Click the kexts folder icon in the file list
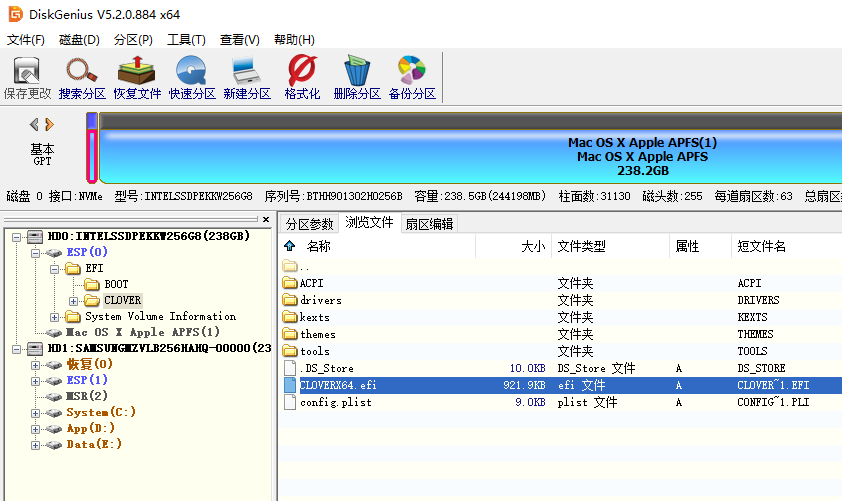Screen dimensions: 842x501 pyautogui.click(x=289, y=317)
